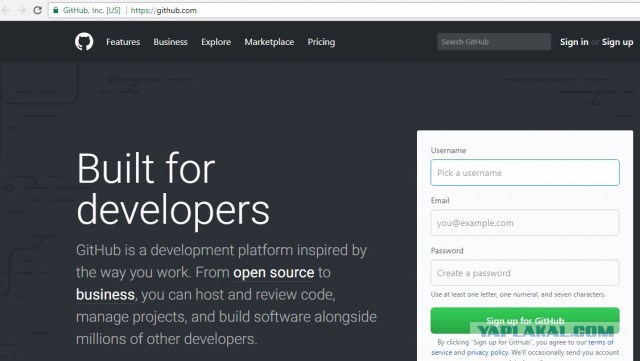Open the Pricing page
The height and width of the screenshot is (361, 640).
321,42
